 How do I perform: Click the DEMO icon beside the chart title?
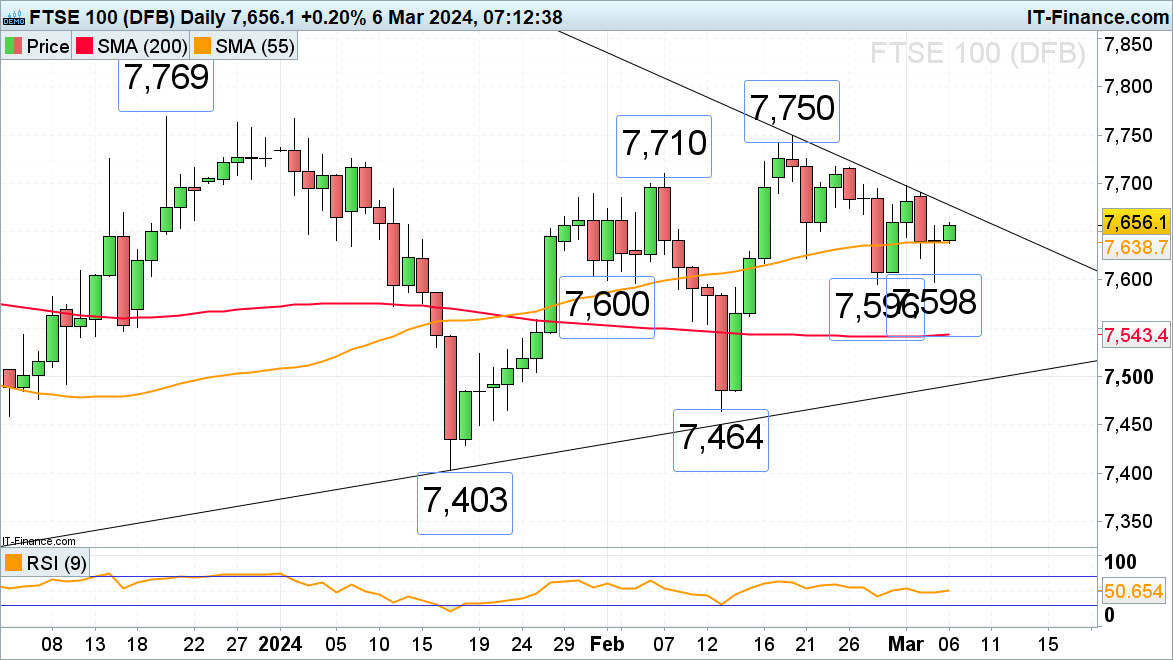click(x=13, y=16)
